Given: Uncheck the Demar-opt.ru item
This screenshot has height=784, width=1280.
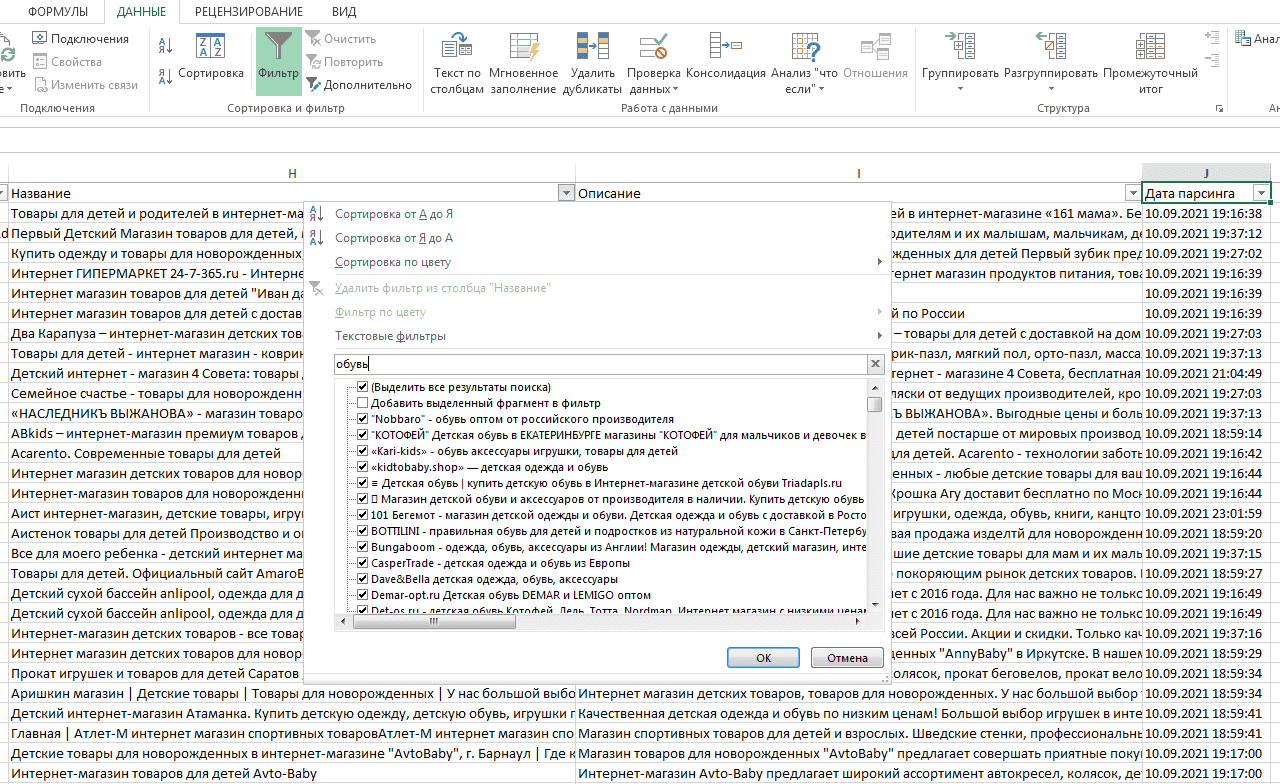Looking at the screenshot, I should [x=363, y=594].
